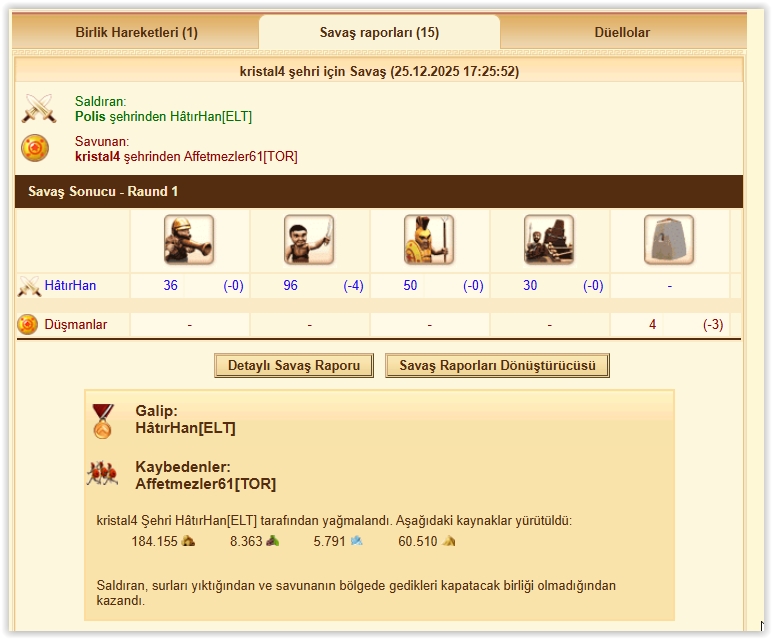Click the sulfur icon beside 60.510
This screenshot has height=639, width=772.
tap(449, 541)
